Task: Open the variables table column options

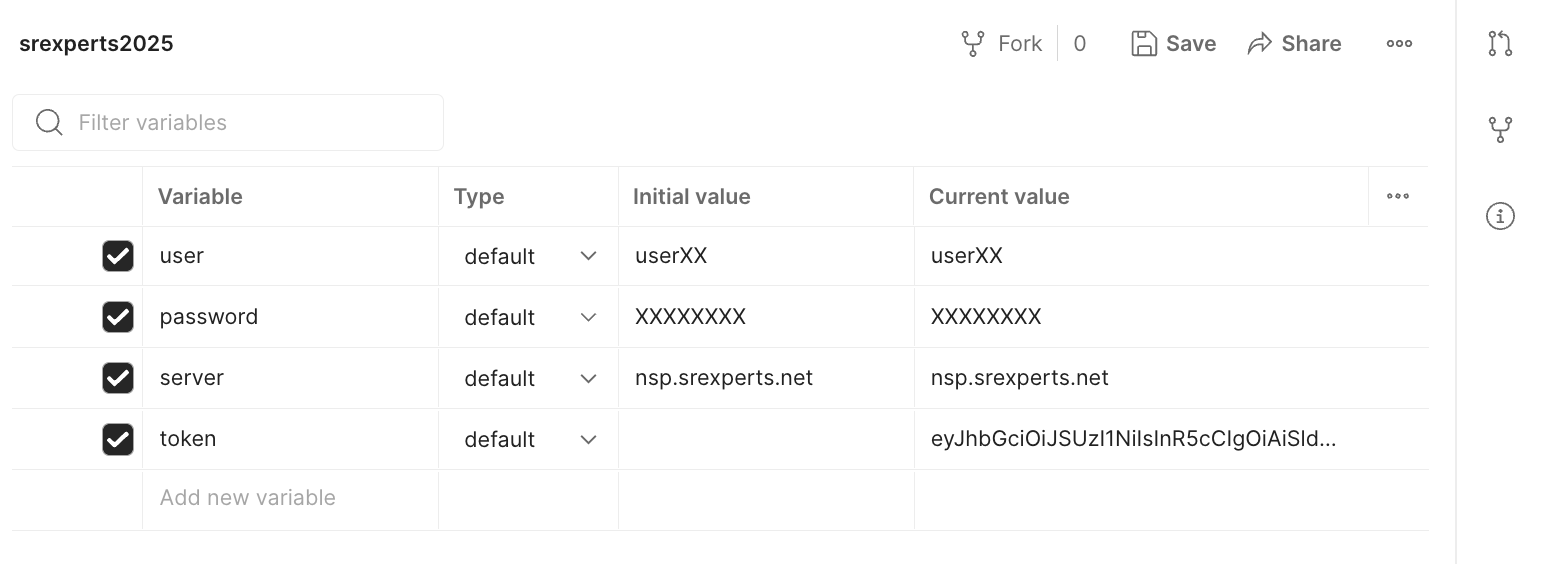Action: [x=1397, y=197]
